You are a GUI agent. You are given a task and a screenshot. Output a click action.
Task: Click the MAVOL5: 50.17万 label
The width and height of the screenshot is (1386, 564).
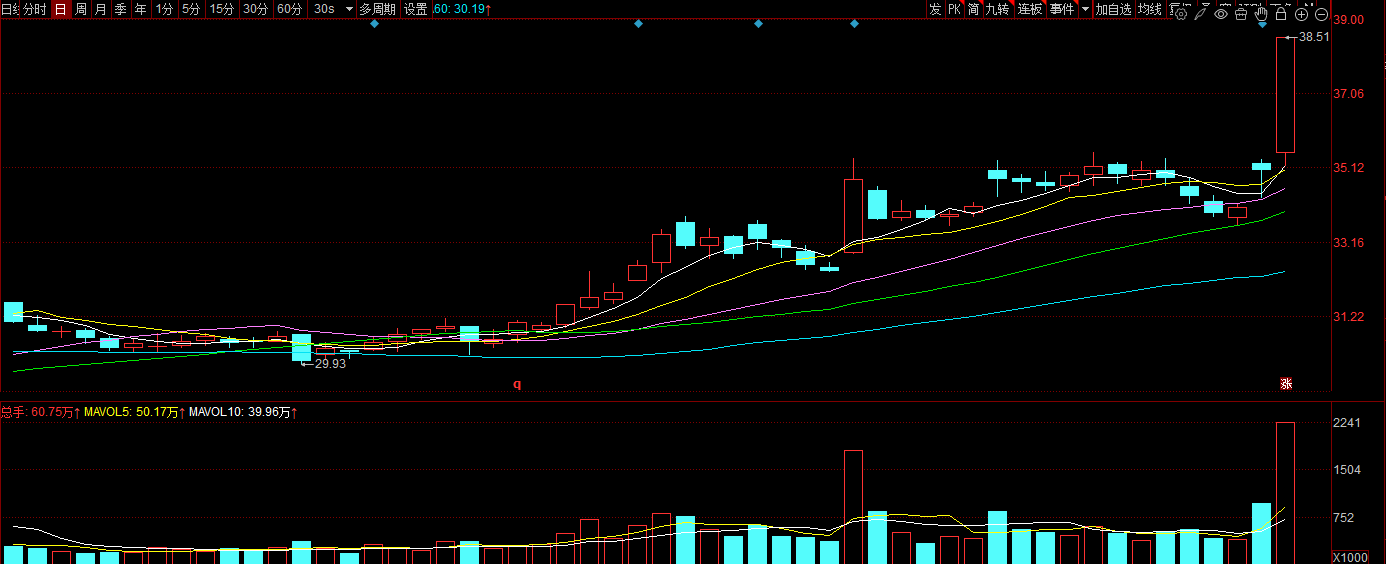tap(132, 412)
